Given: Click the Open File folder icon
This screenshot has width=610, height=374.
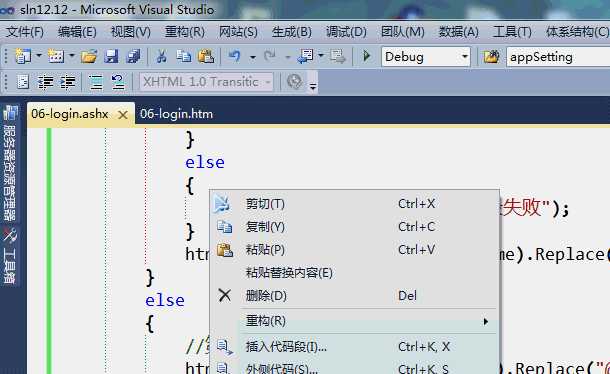Looking at the screenshot, I should tap(89, 57).
